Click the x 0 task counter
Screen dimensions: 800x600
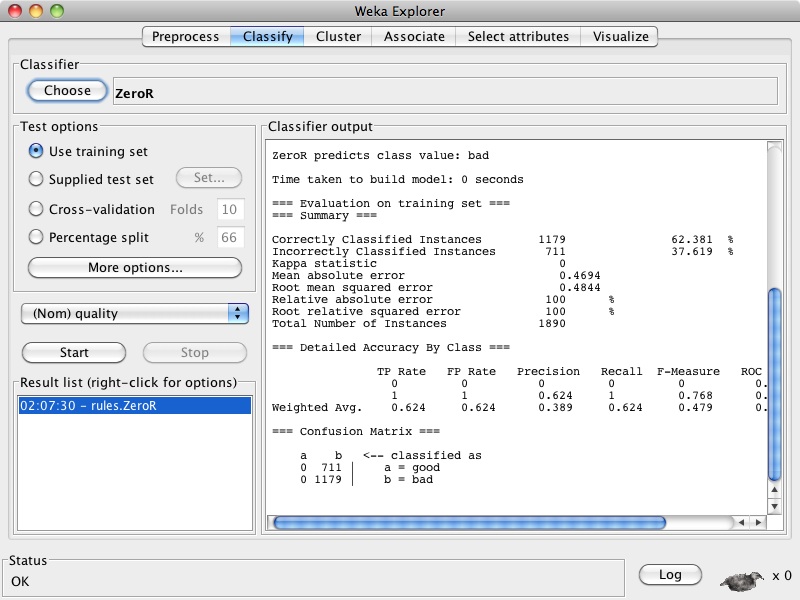(782, 576)
